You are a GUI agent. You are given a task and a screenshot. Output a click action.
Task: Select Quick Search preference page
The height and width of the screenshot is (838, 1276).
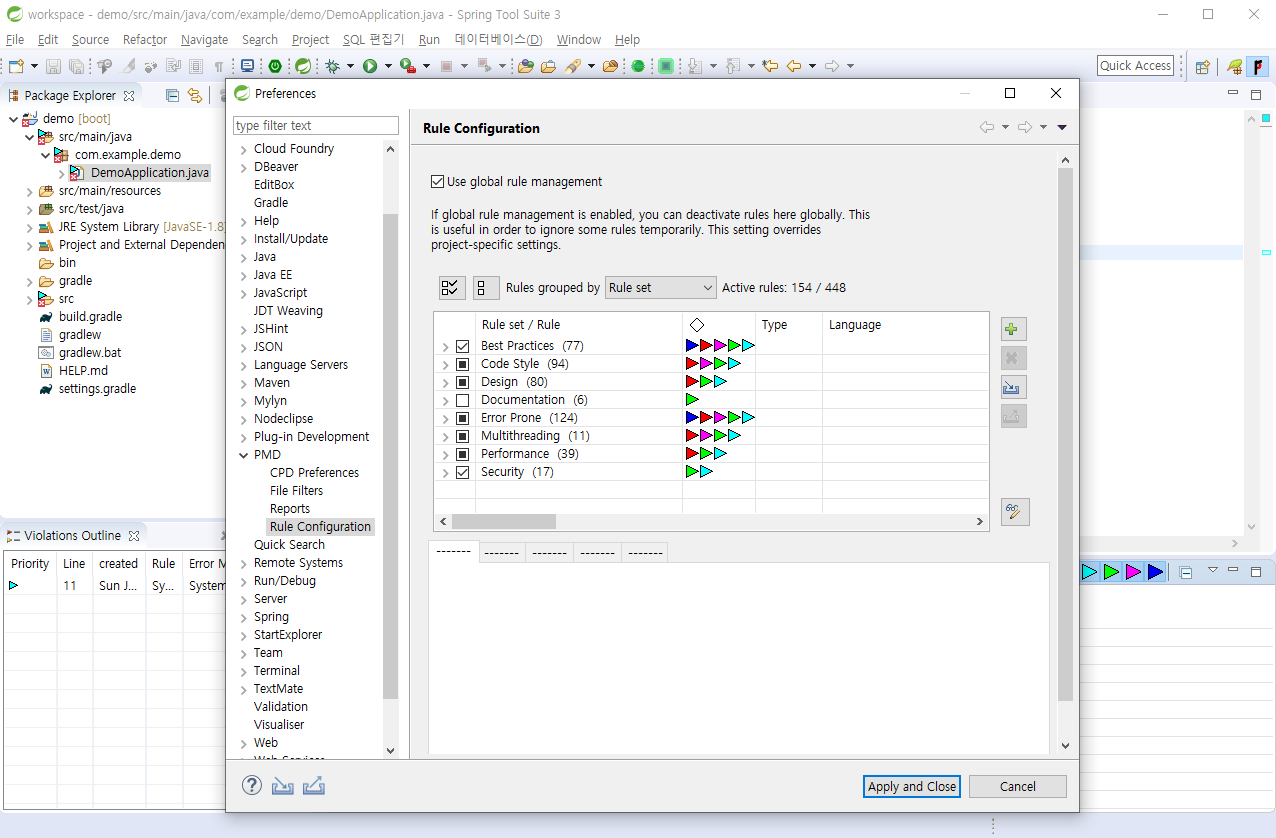click(289, 545)
